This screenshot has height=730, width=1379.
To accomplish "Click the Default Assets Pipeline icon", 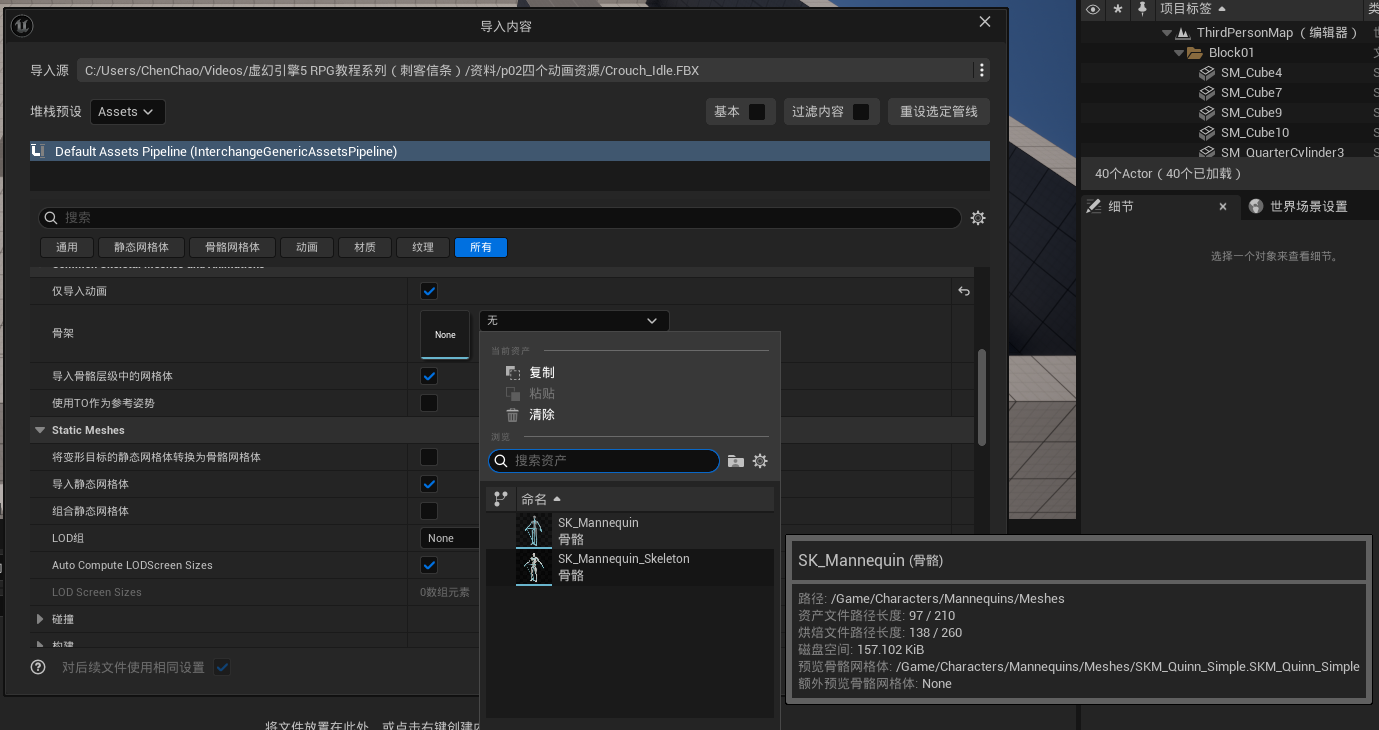I will coord(38,151).
